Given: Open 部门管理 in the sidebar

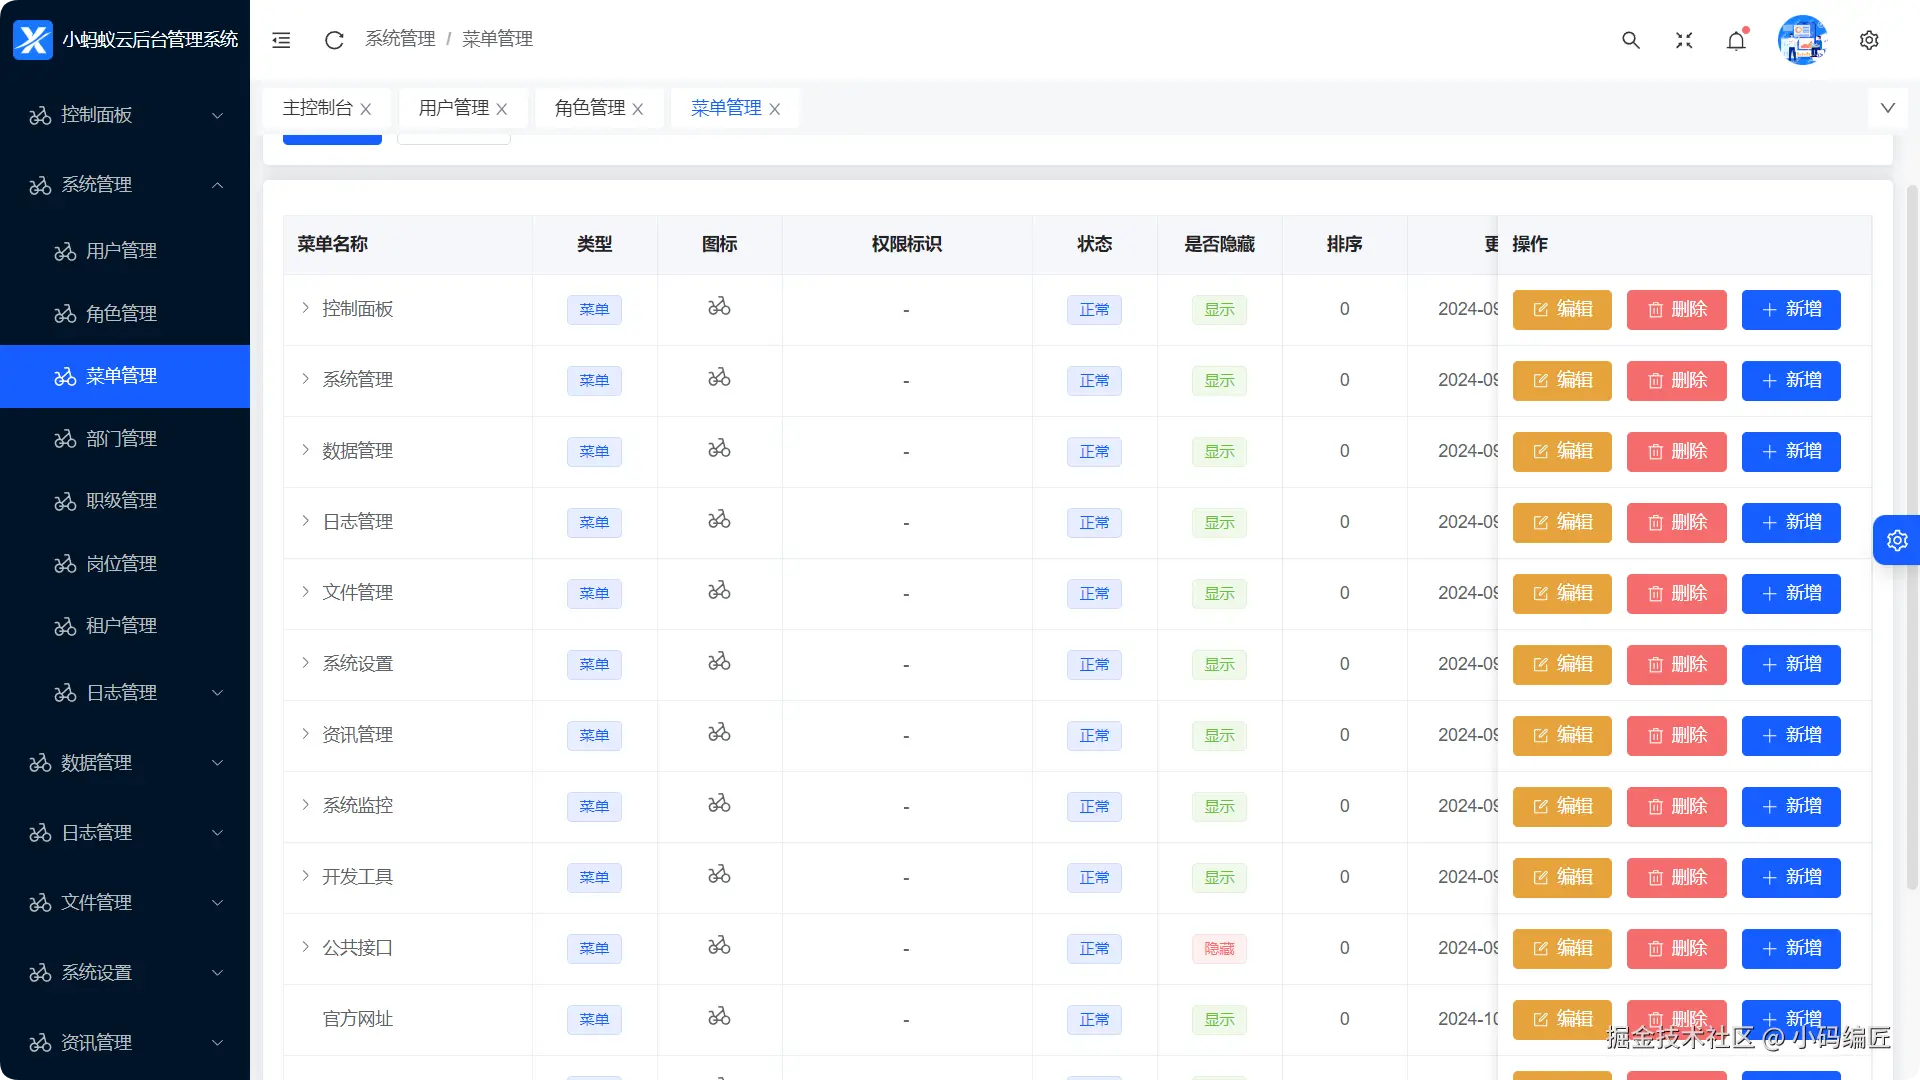Looking at the screenshot, I should point(121,438).
